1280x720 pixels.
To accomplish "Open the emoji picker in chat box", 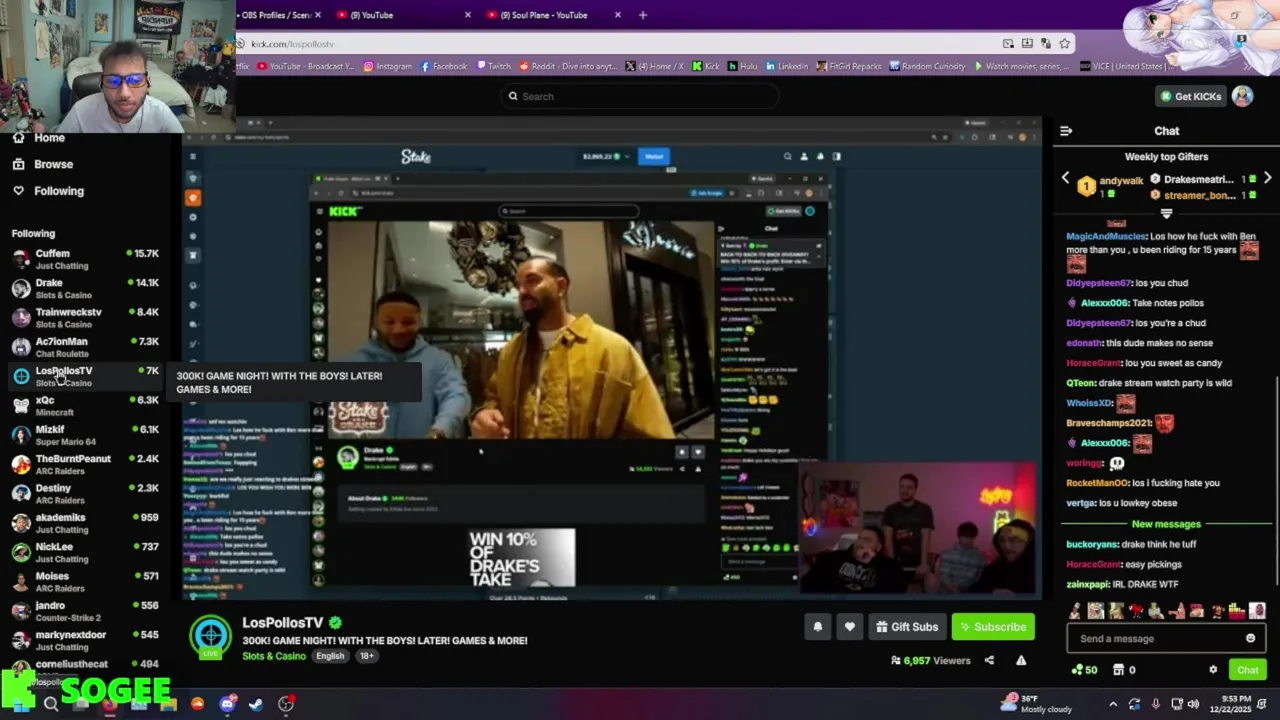I will click(x=1250, y=638).
